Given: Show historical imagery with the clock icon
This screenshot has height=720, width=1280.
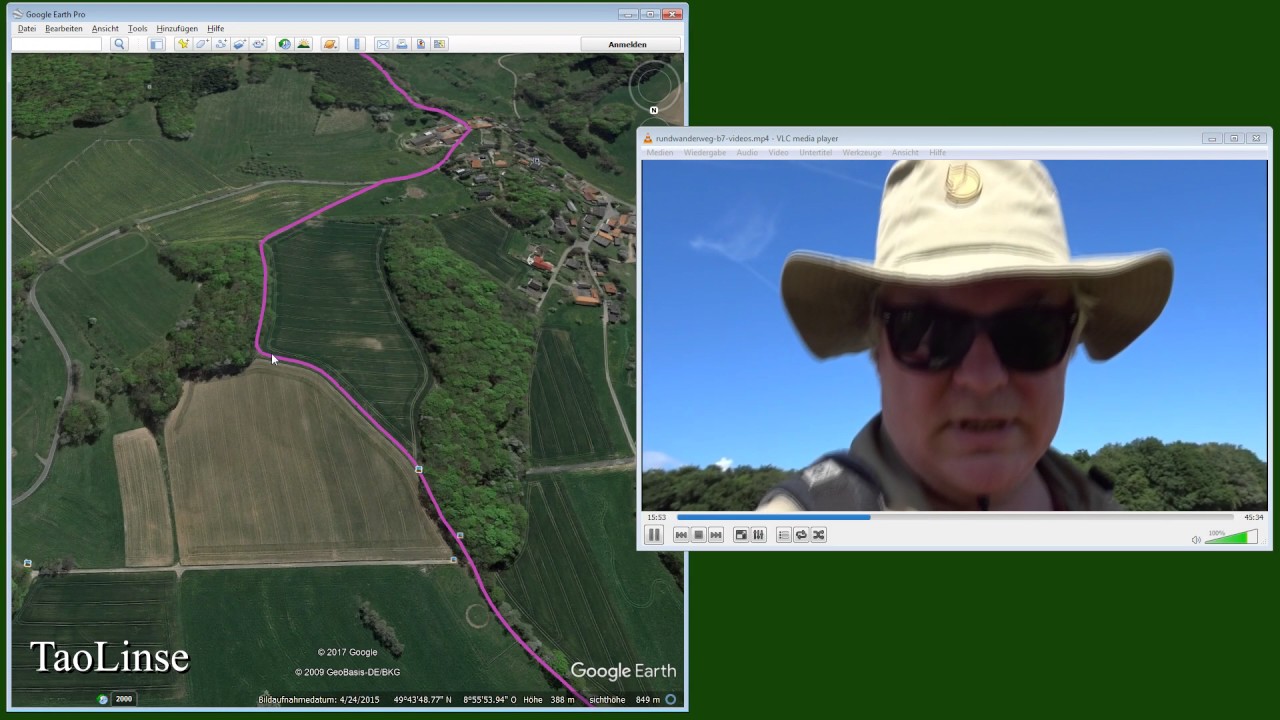Looking at the screenshot, I should click(284, 44).
